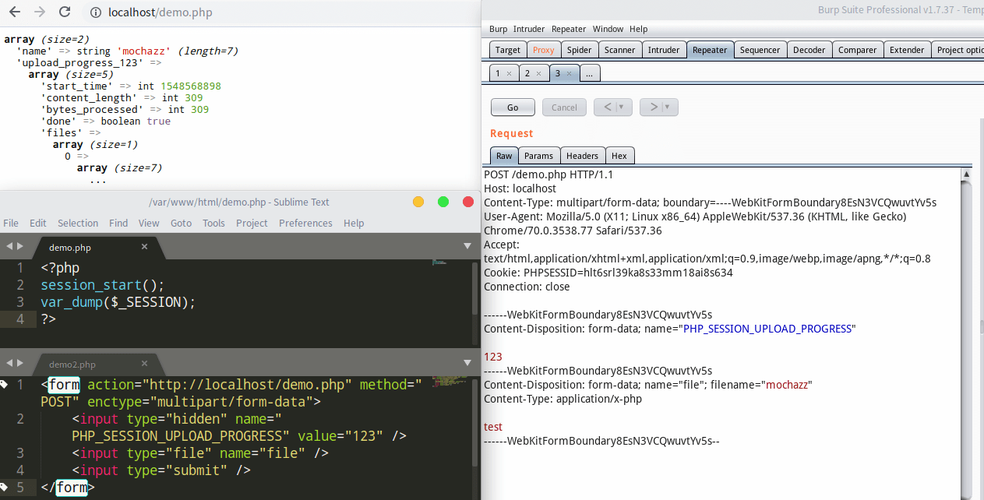Viewport: 984px width, 500px height.
Task: Select the Headers request view tab
Action: [x=582, y=156]
